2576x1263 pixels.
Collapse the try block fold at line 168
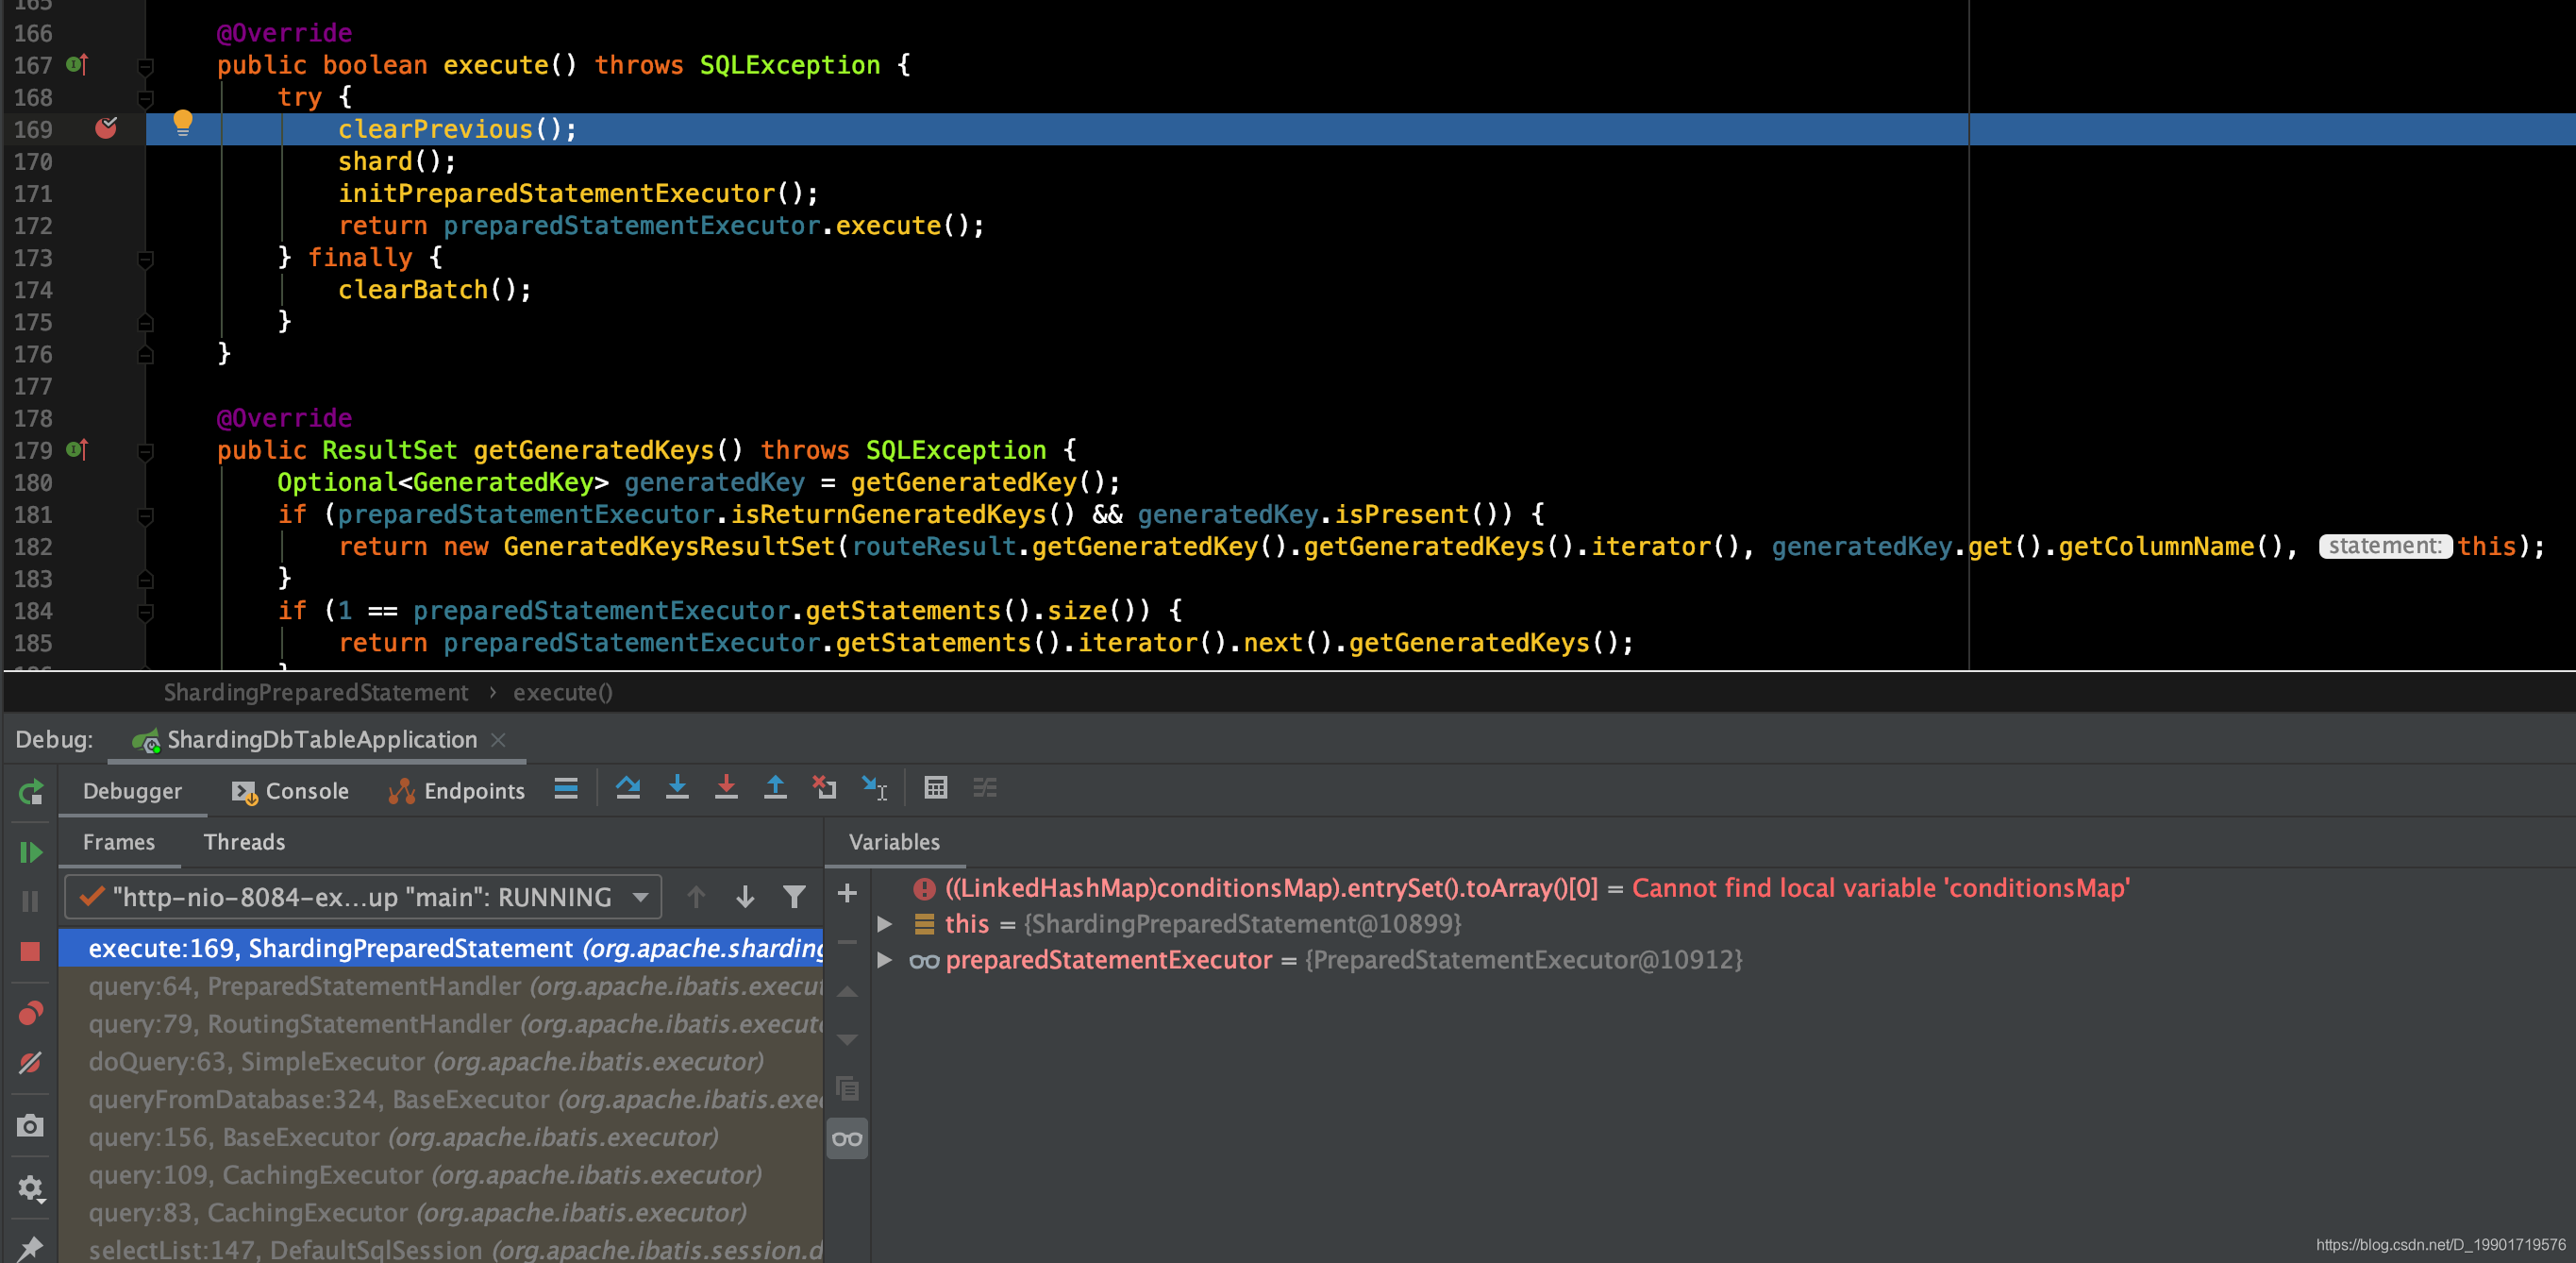click(x=145, y=98)
